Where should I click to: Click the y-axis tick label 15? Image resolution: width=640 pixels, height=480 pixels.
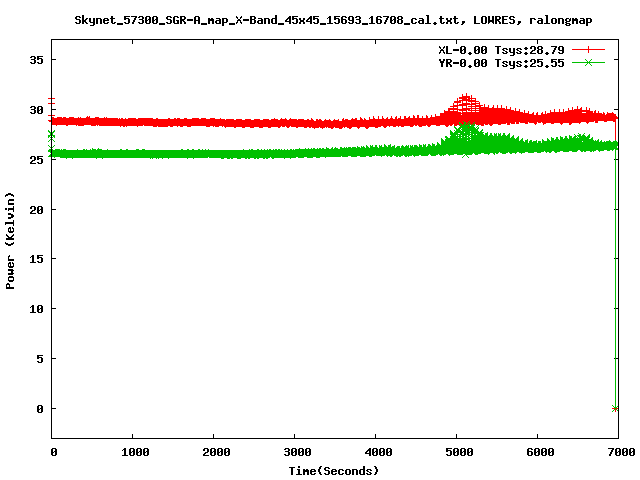[x=36, y=259]
